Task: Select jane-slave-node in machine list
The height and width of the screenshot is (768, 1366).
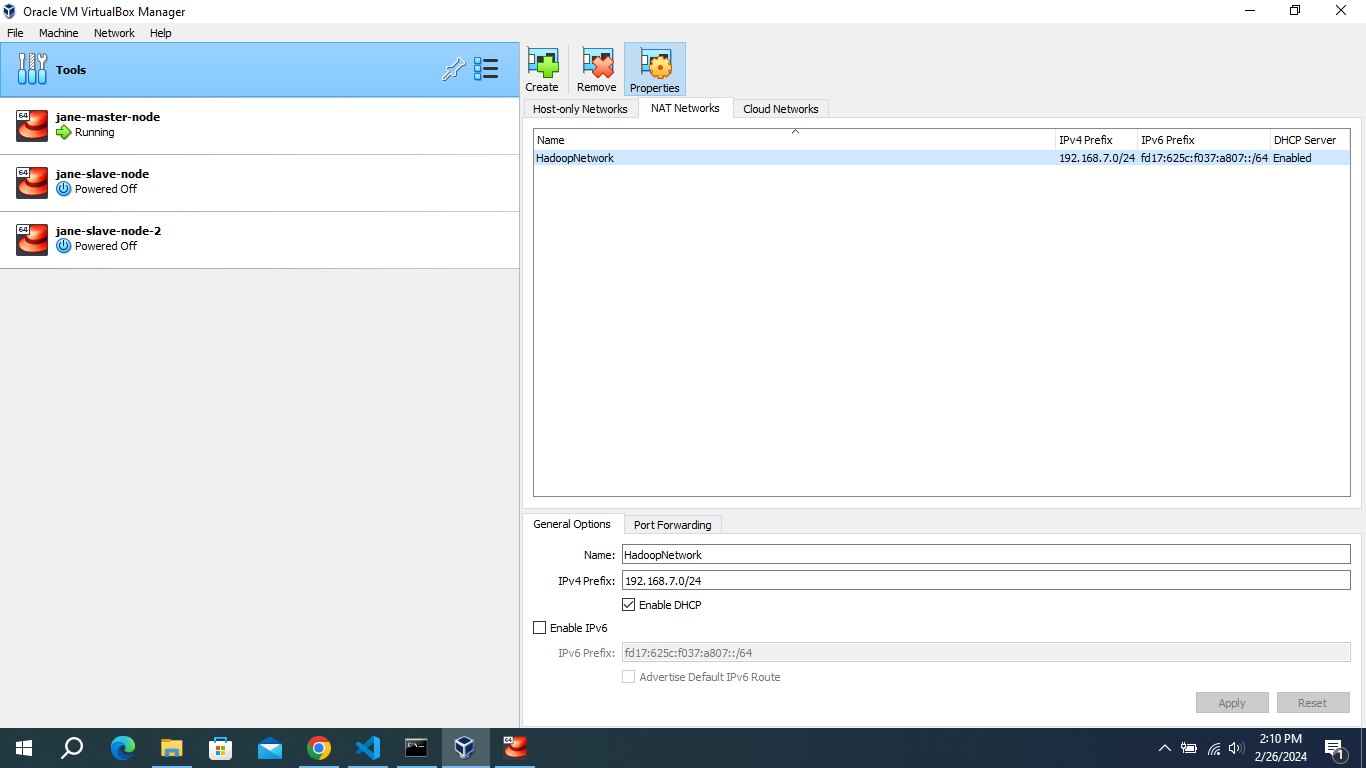Action: [259, 183]
